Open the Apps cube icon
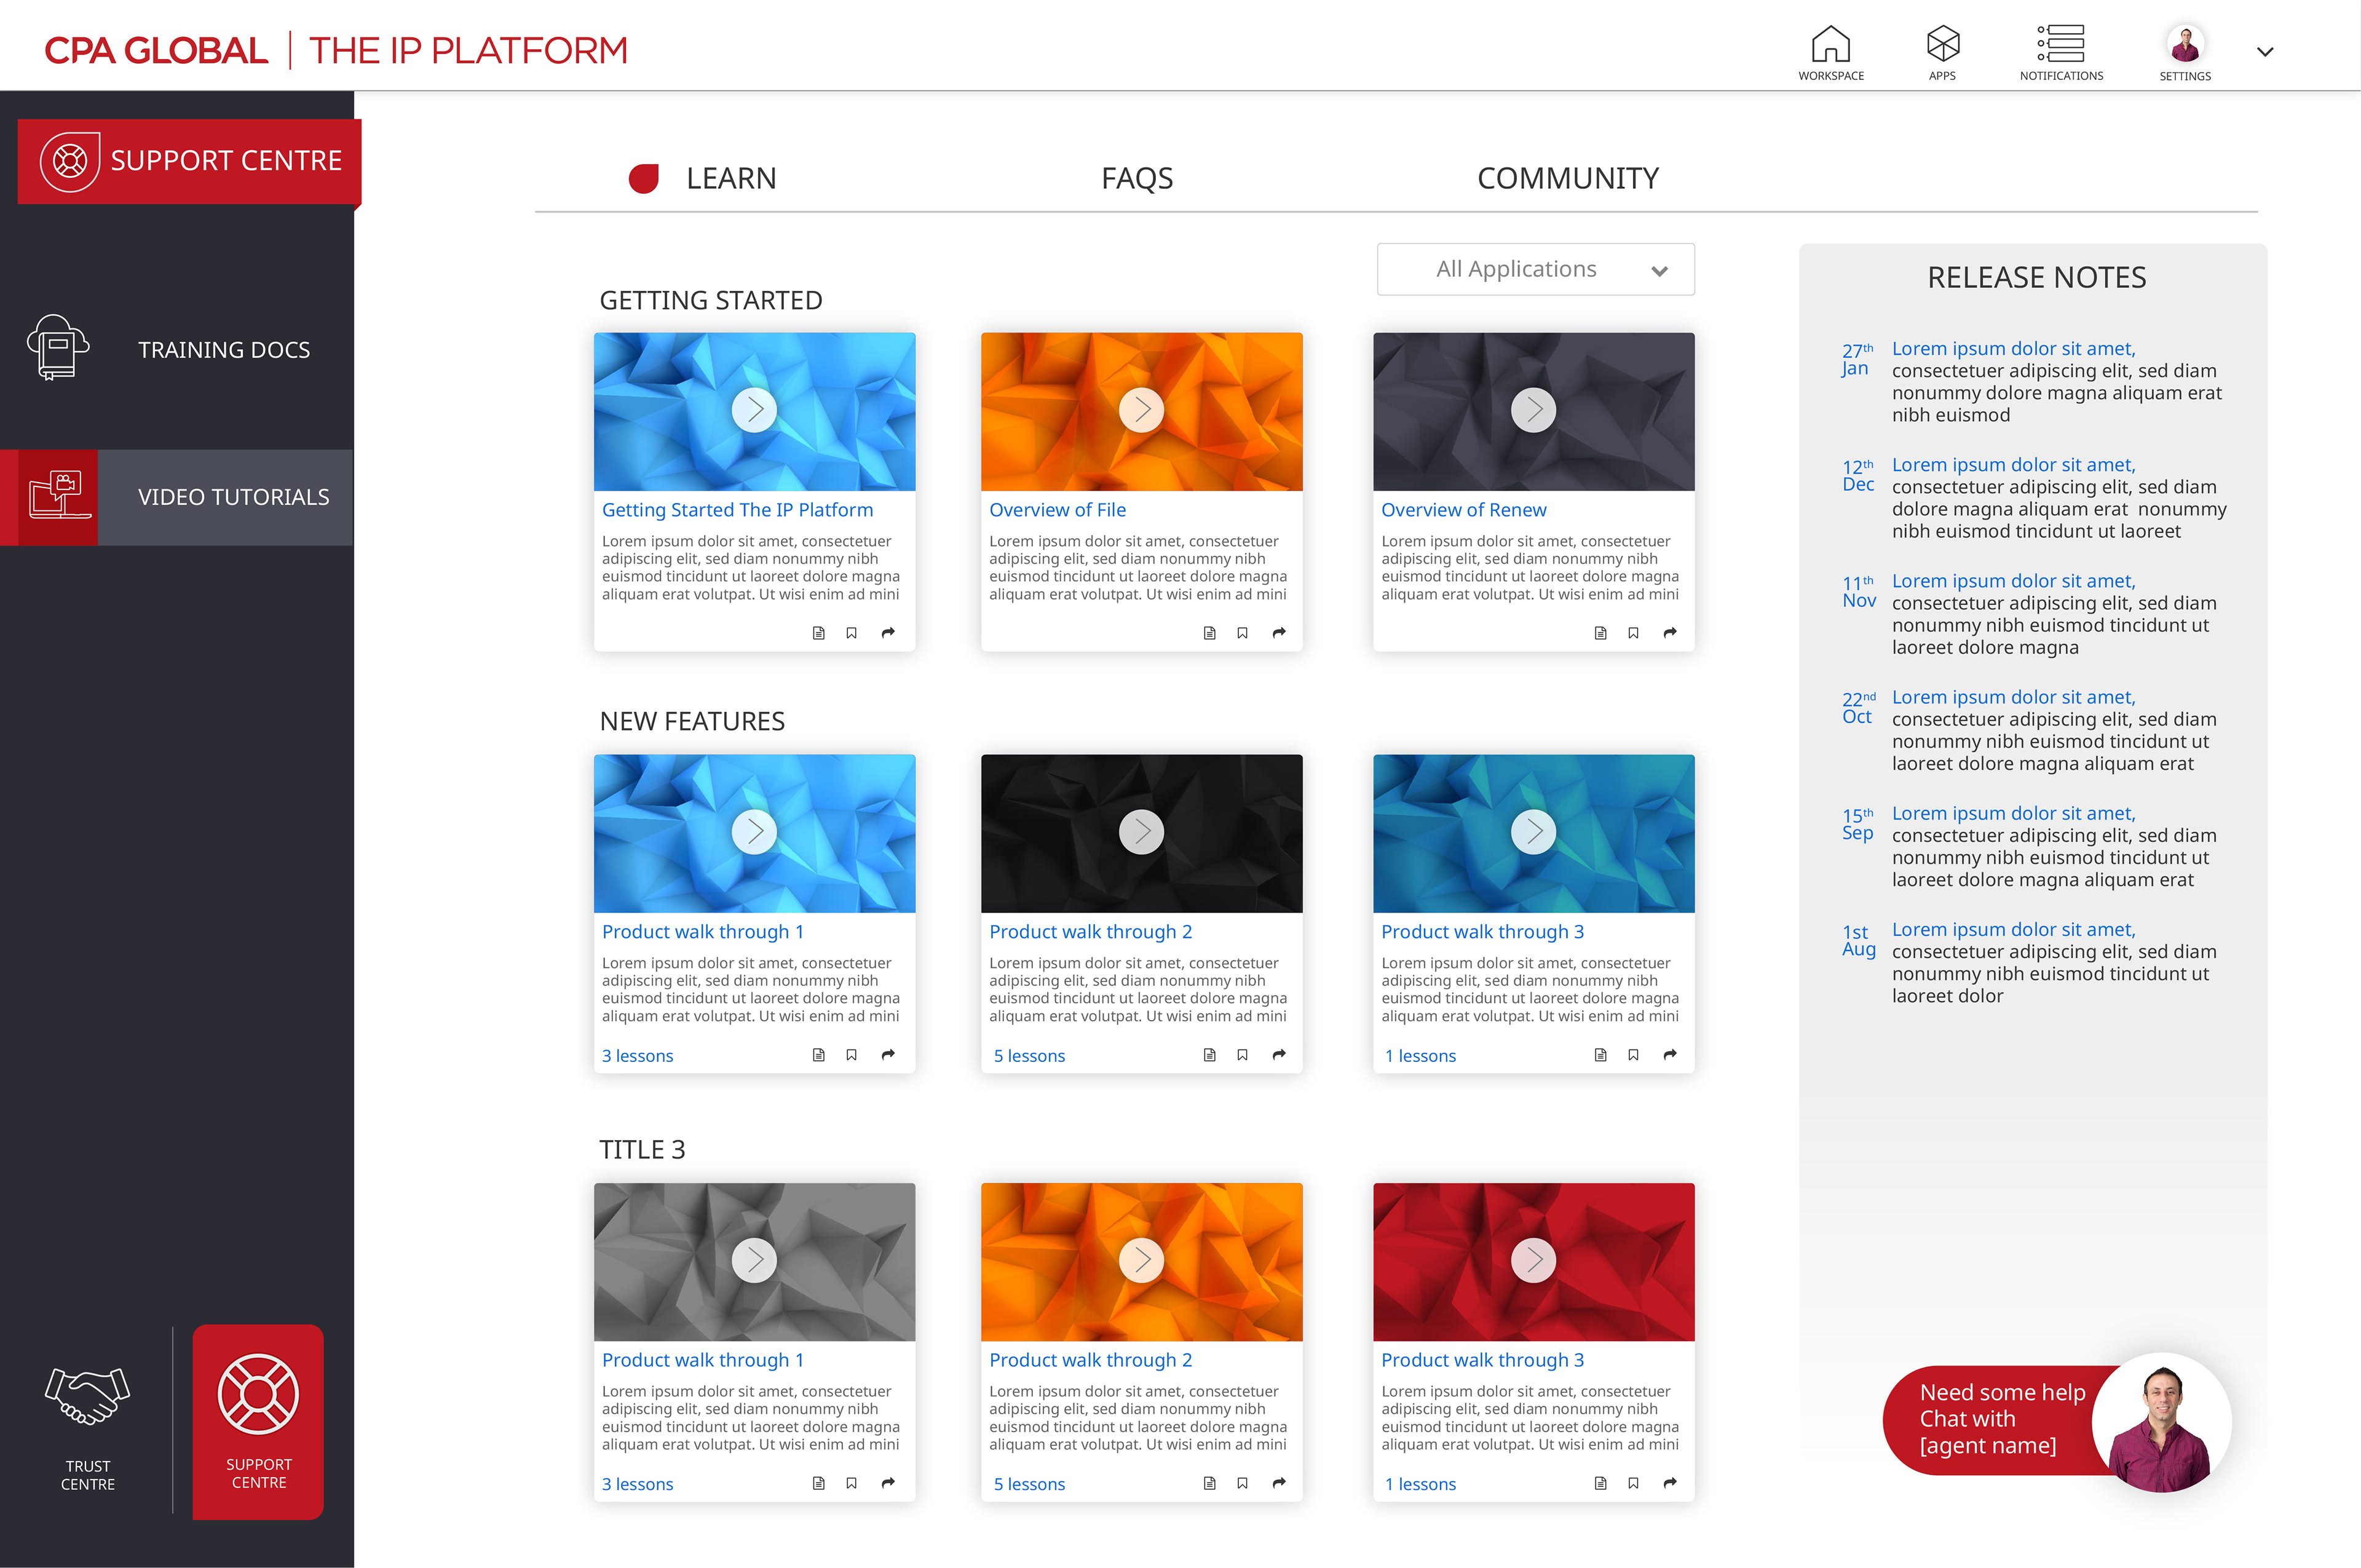 1942,44
